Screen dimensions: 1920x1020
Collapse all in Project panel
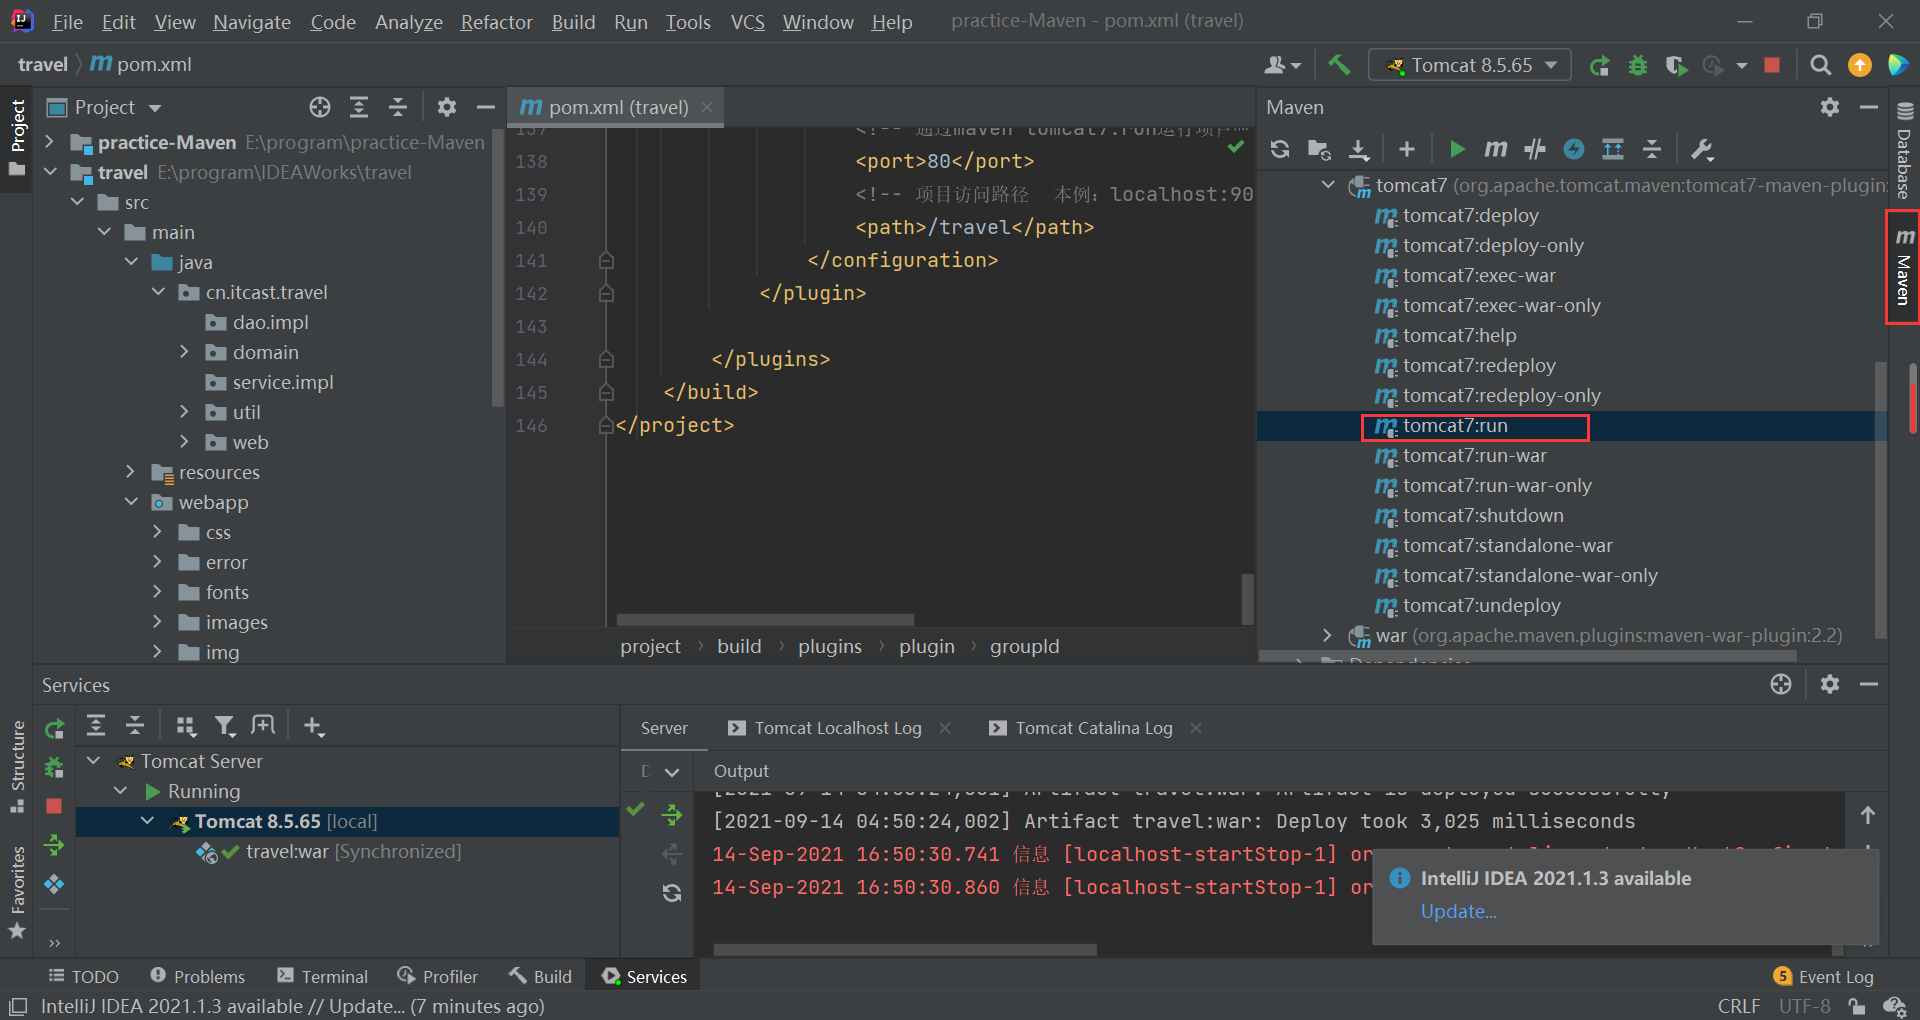(398, 107)
